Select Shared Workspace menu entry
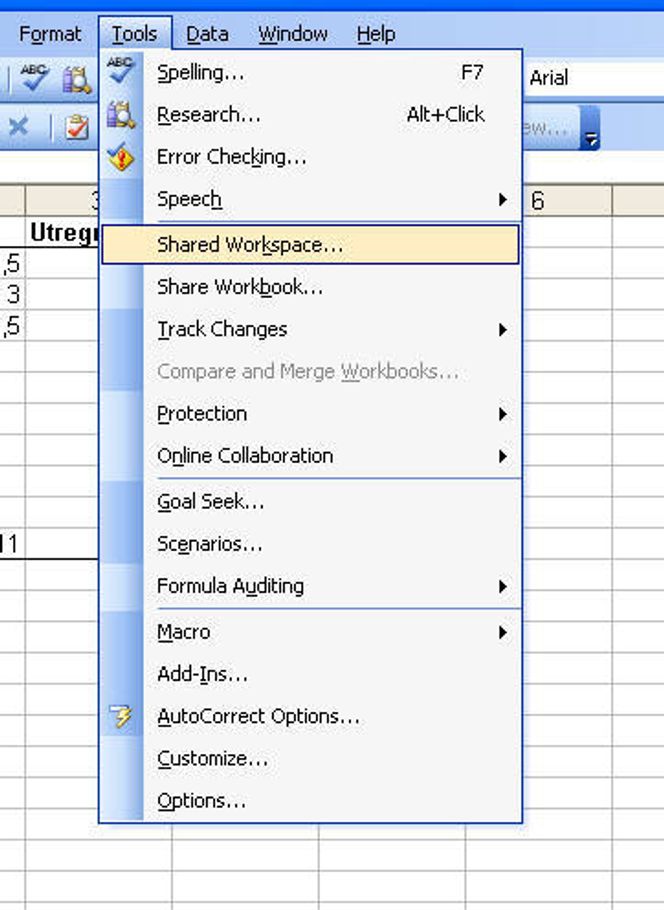Screen dimensions: 664x910 point(250,244)
